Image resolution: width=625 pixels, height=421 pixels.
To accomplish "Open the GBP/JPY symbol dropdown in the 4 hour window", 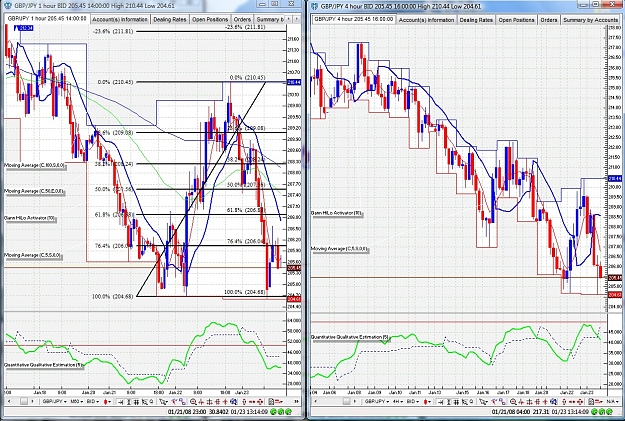I will pos(377,401).
